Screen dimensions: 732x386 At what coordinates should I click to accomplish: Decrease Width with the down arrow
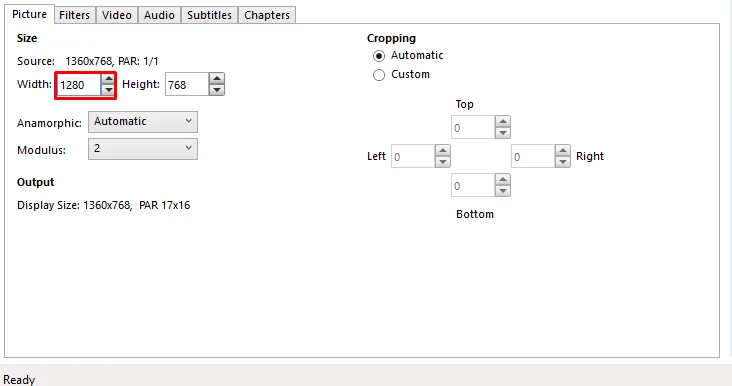(x=108, y=90)
